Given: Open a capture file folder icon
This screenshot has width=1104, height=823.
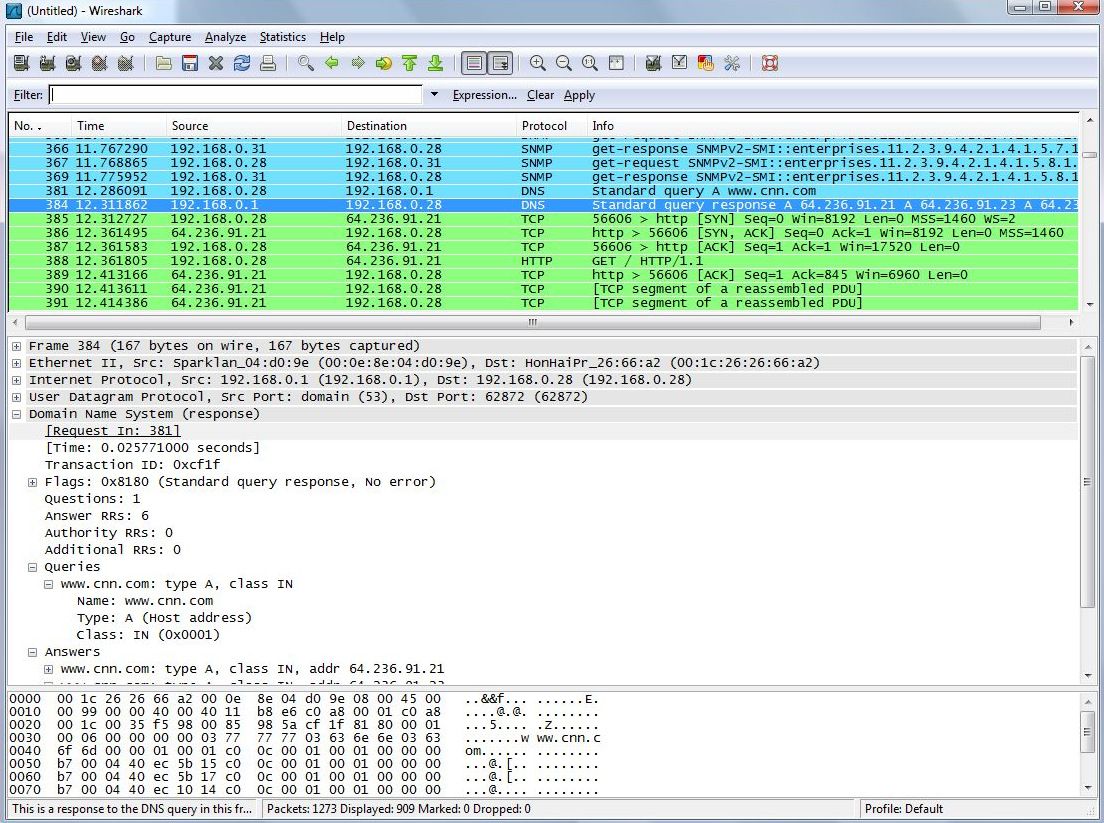Looking at the screenshot, I should [163, 63].
